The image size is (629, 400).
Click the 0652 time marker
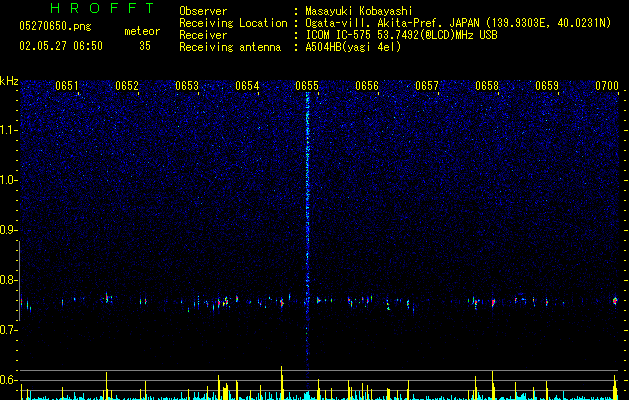127,86
